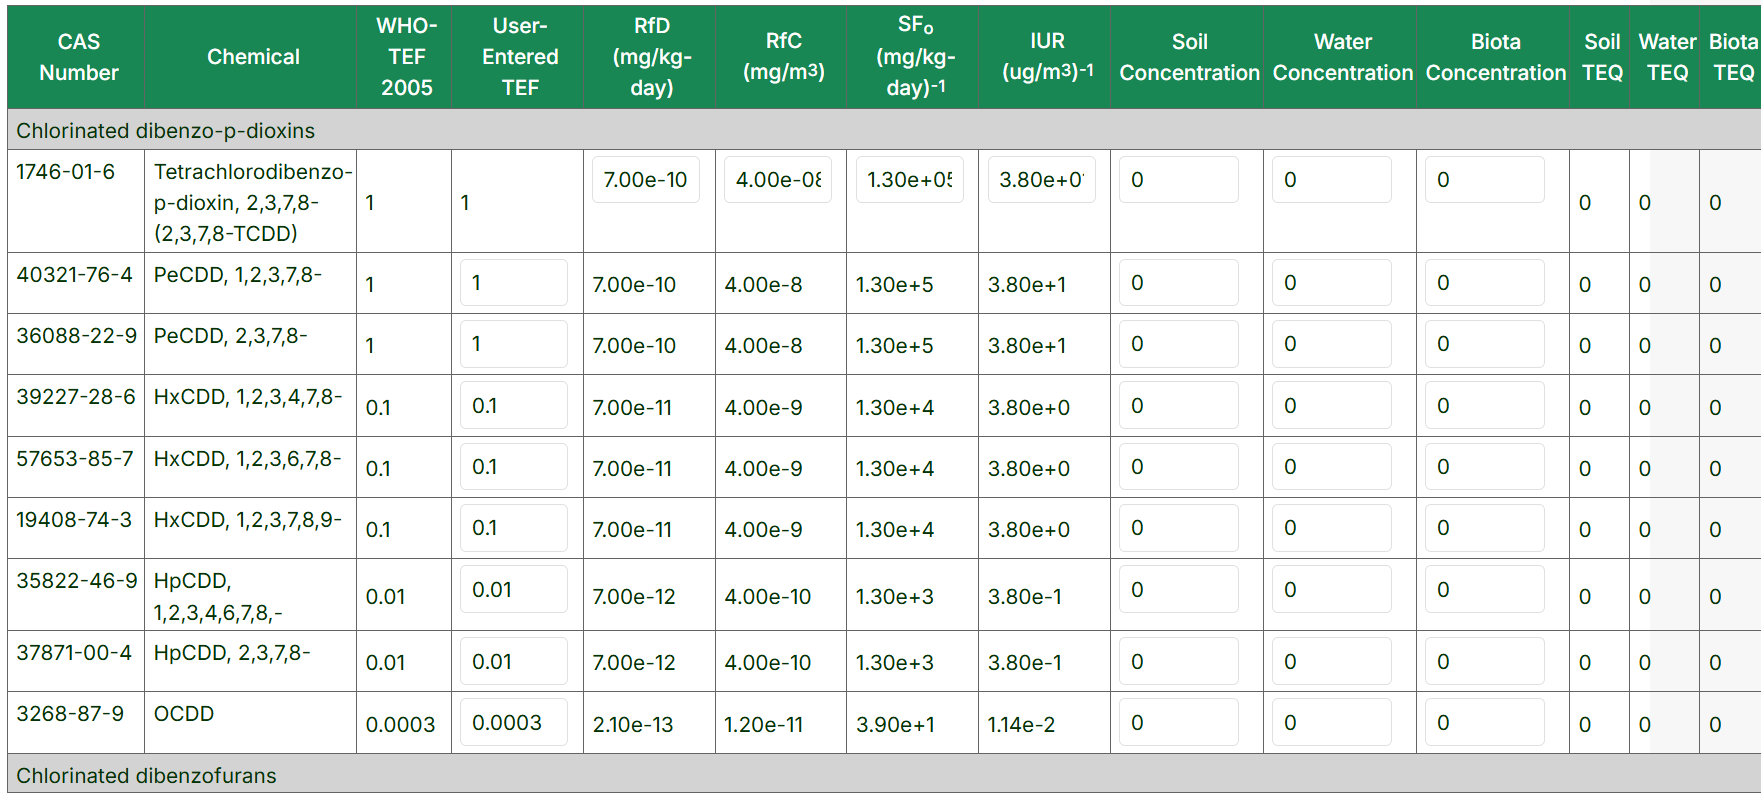Click User-Entered TEF for HpCDD, 2,3,7,8-

(513, 662)
